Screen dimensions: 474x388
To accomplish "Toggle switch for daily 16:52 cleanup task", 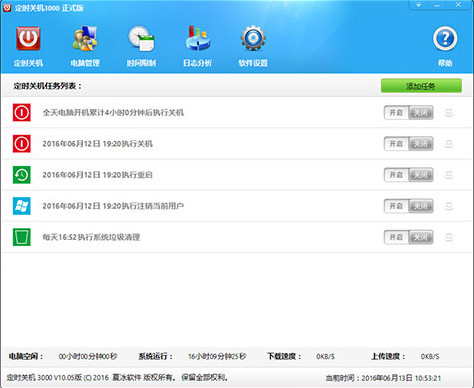I will pos(408,237).
